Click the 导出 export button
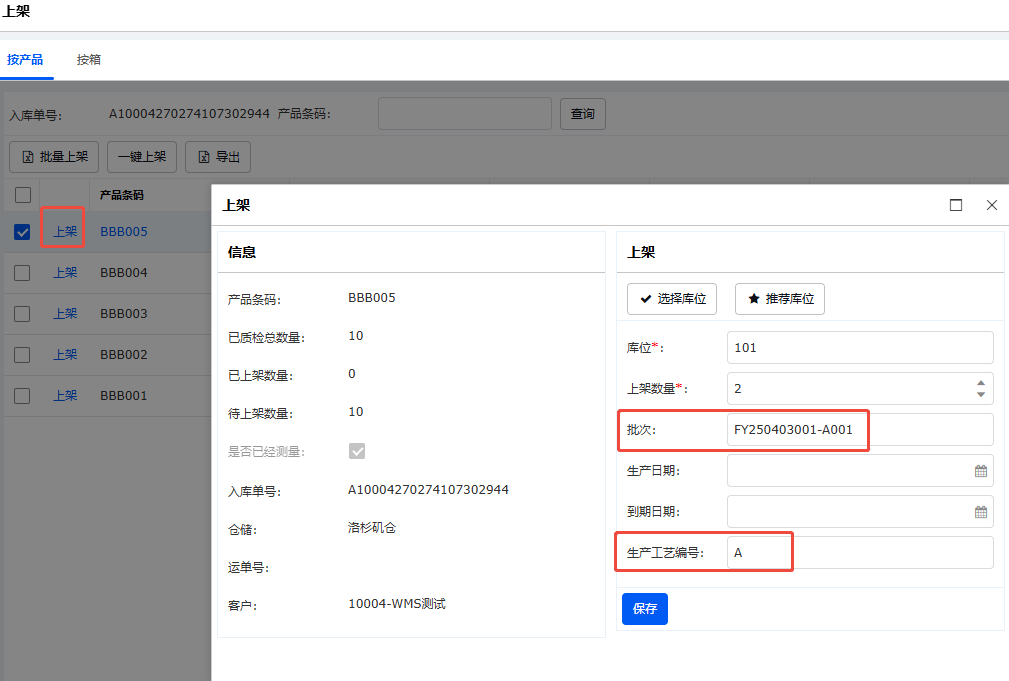Viewport: 1009px width, 681px height. [x=218, y=157]
